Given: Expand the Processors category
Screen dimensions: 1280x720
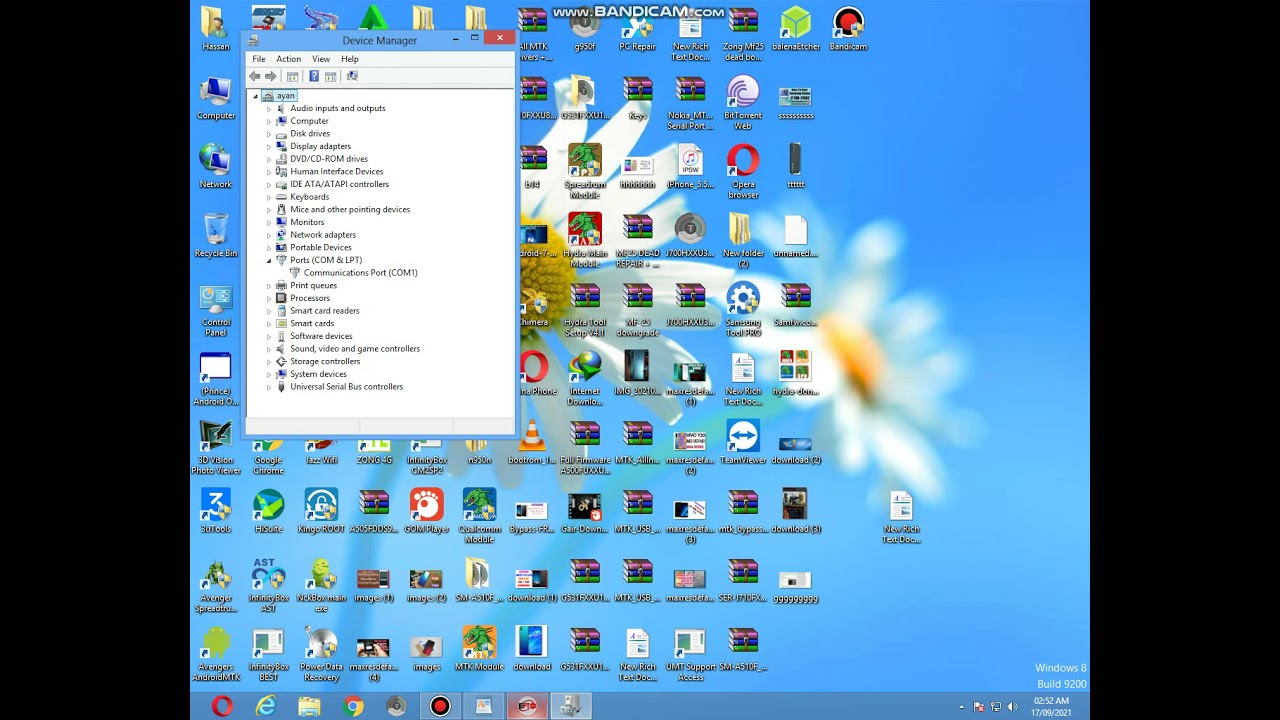Looking at the screenshot, I should (268, 298).
